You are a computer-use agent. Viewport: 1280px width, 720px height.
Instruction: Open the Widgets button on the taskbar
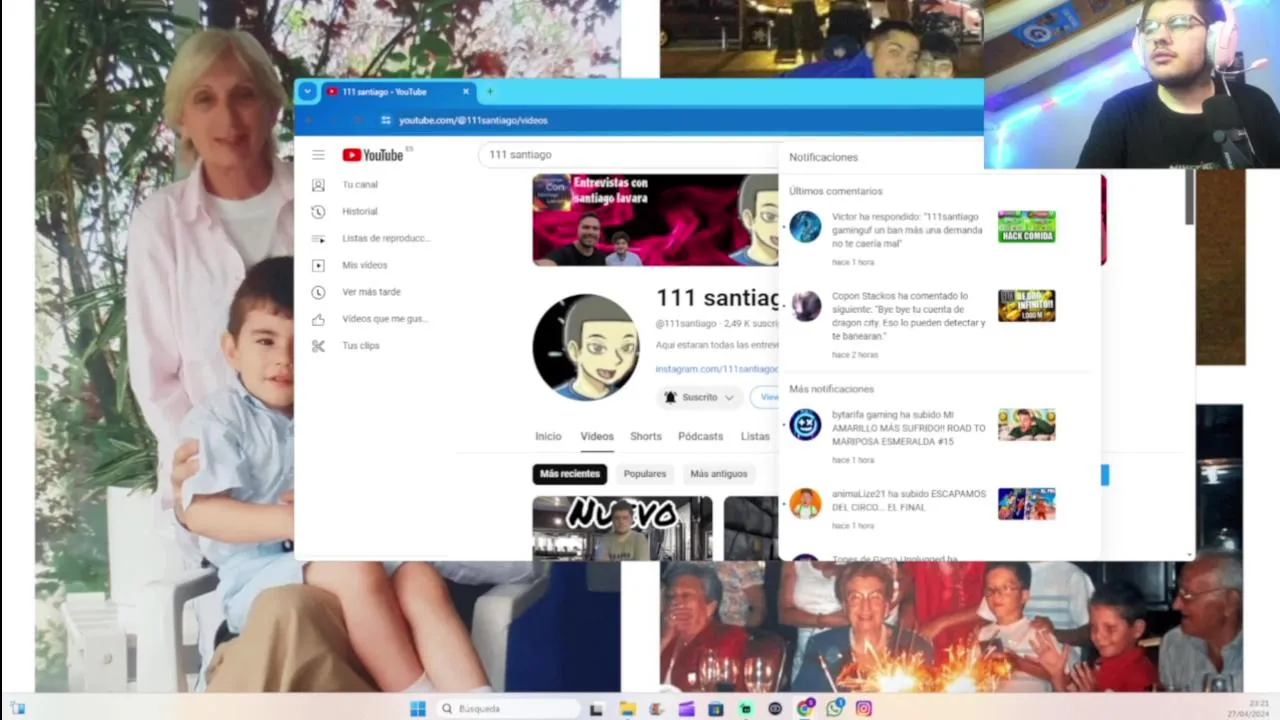click(x=17, y=709)
